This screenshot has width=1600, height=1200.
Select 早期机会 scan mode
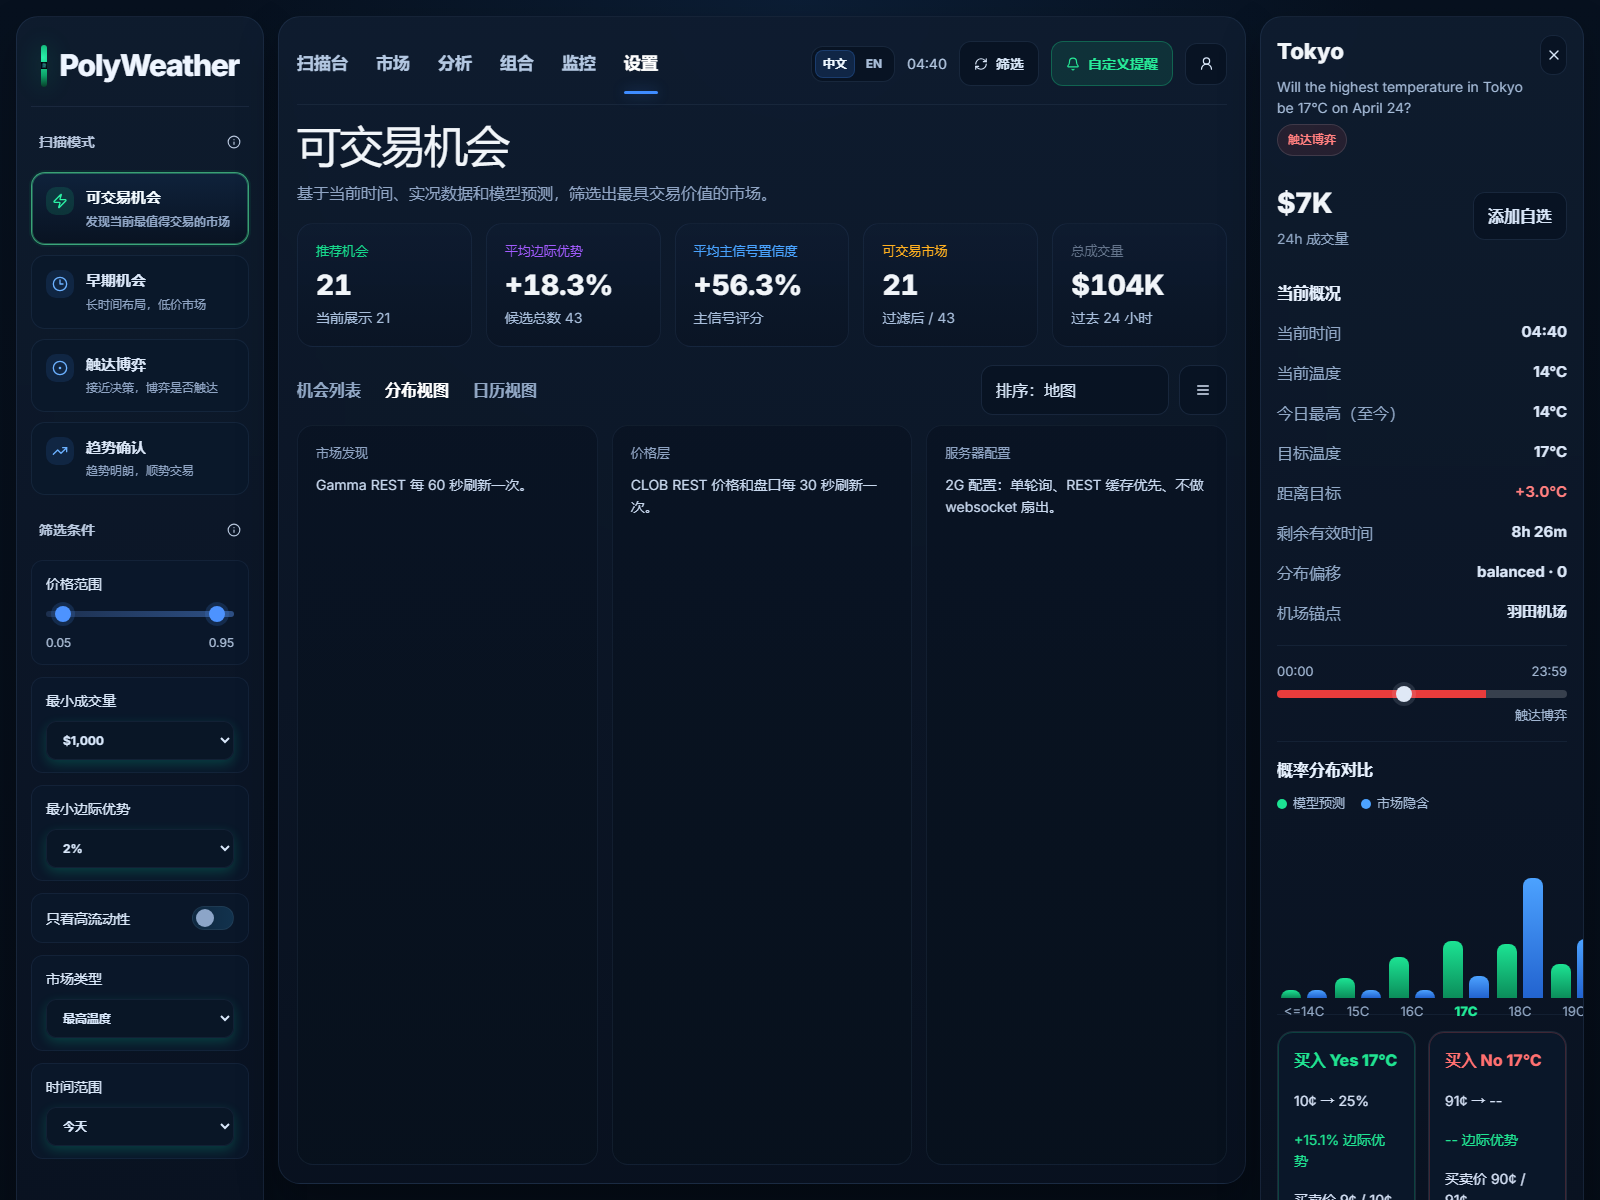tap(140, 292)
